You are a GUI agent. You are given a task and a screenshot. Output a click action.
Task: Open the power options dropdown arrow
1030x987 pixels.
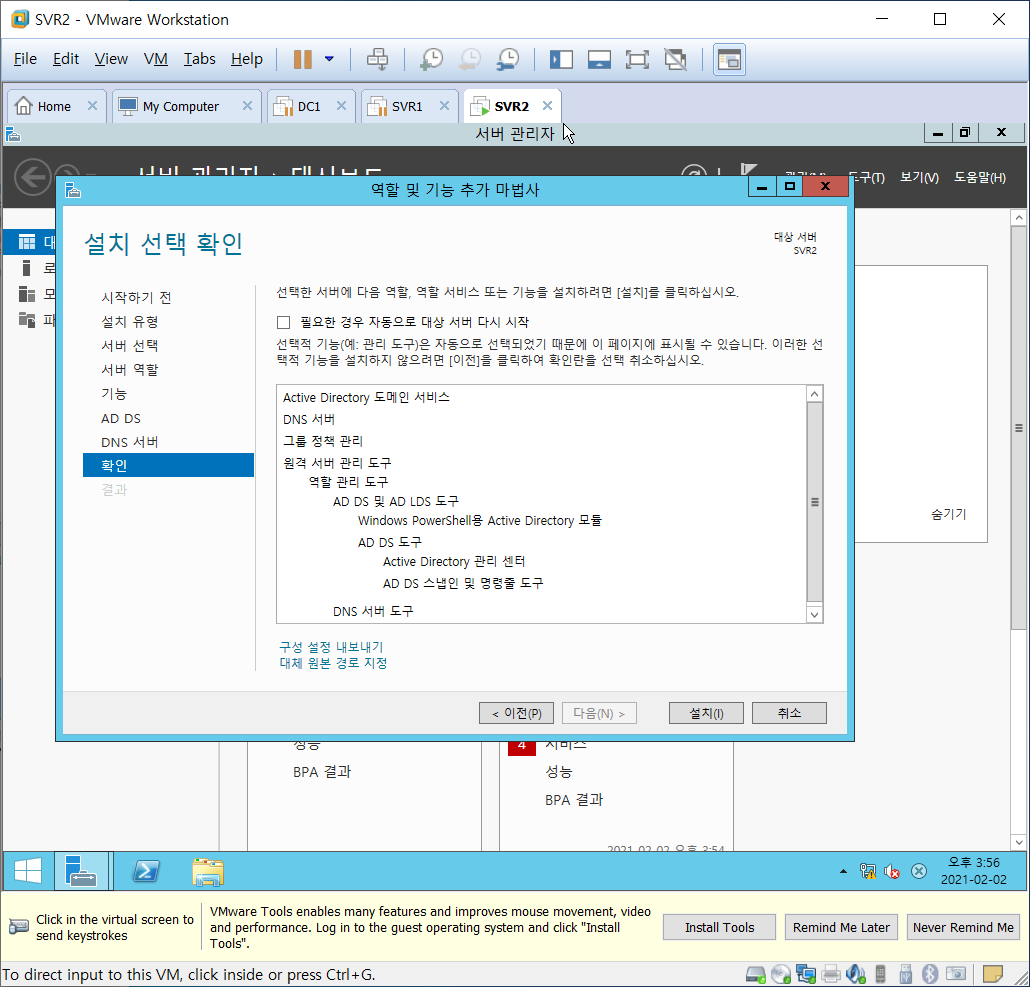[330, 59]
